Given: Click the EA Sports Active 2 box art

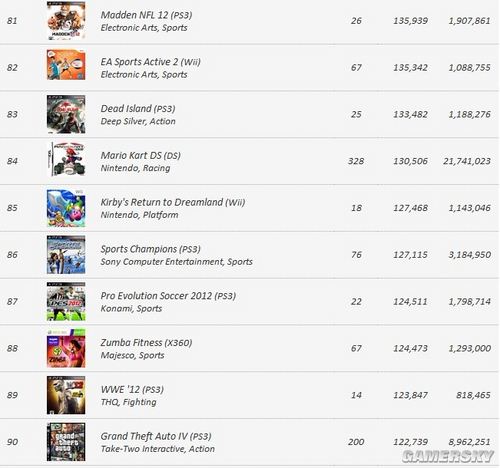Looking at the screenshot, I should (x=66, y=65).
